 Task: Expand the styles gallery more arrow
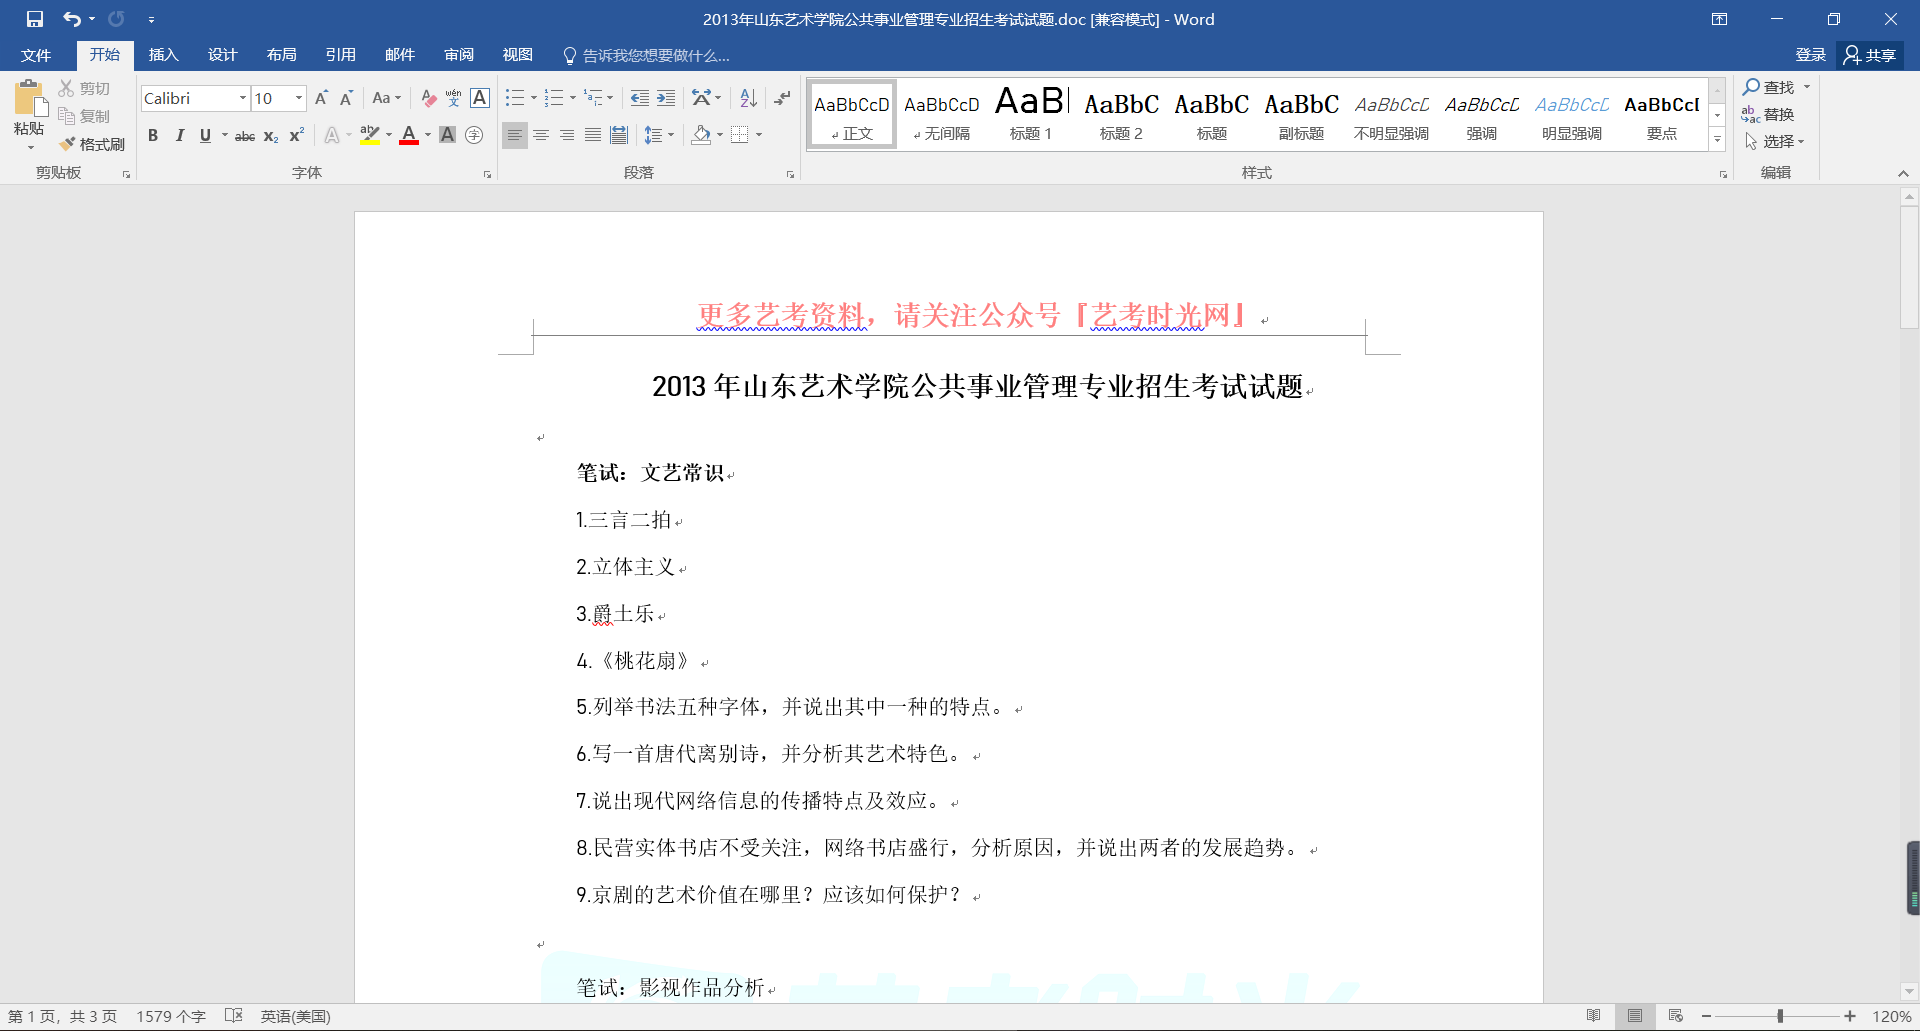(x=1717, y=141)
